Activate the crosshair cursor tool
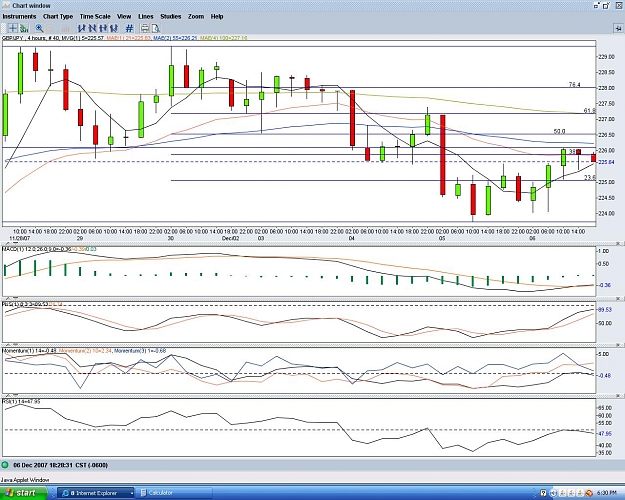This screenshot has height=500, width=625. 13,28
